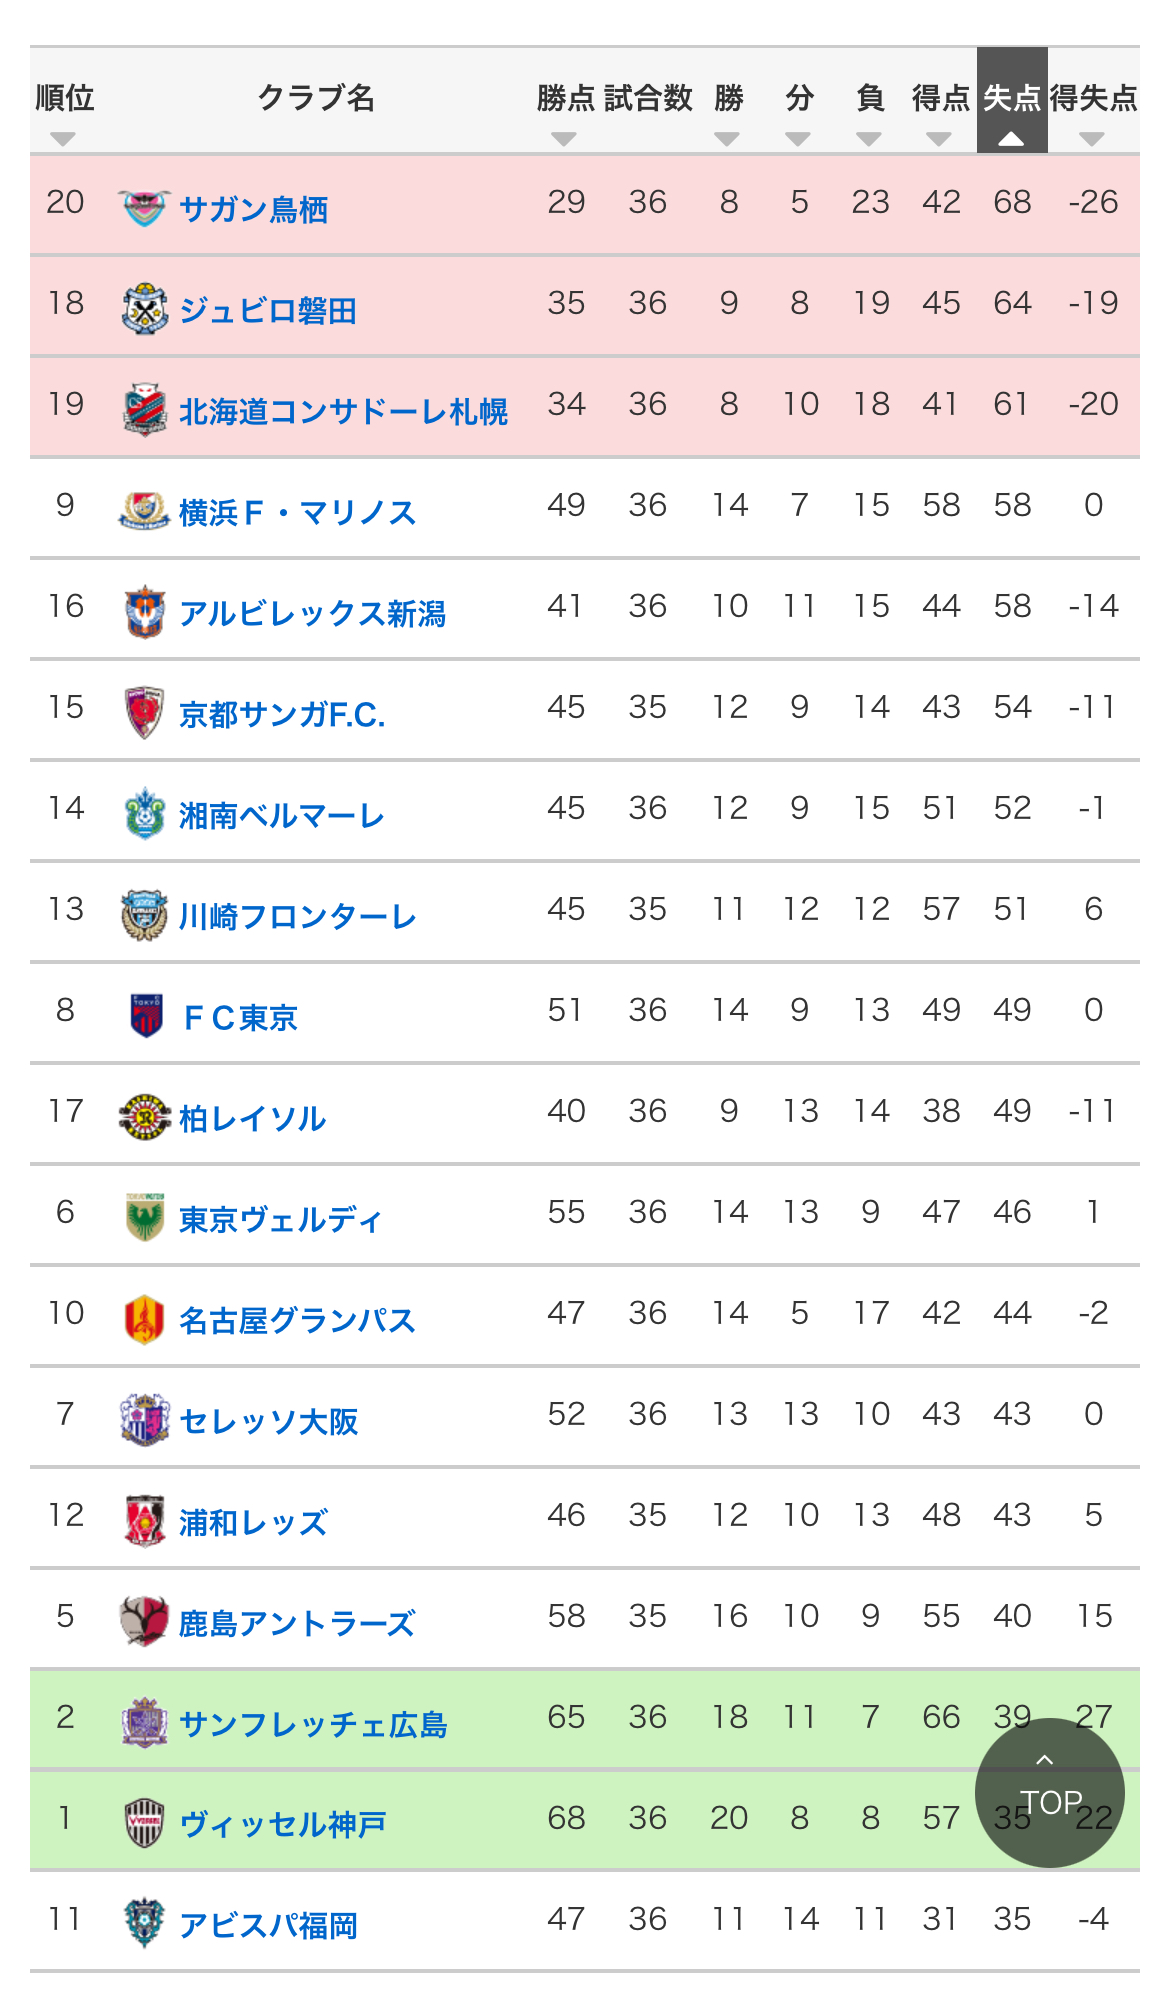1170x2000 pixels.
Task: Open サンフレッチェ広島 club link
Action: pos(312,1724)
